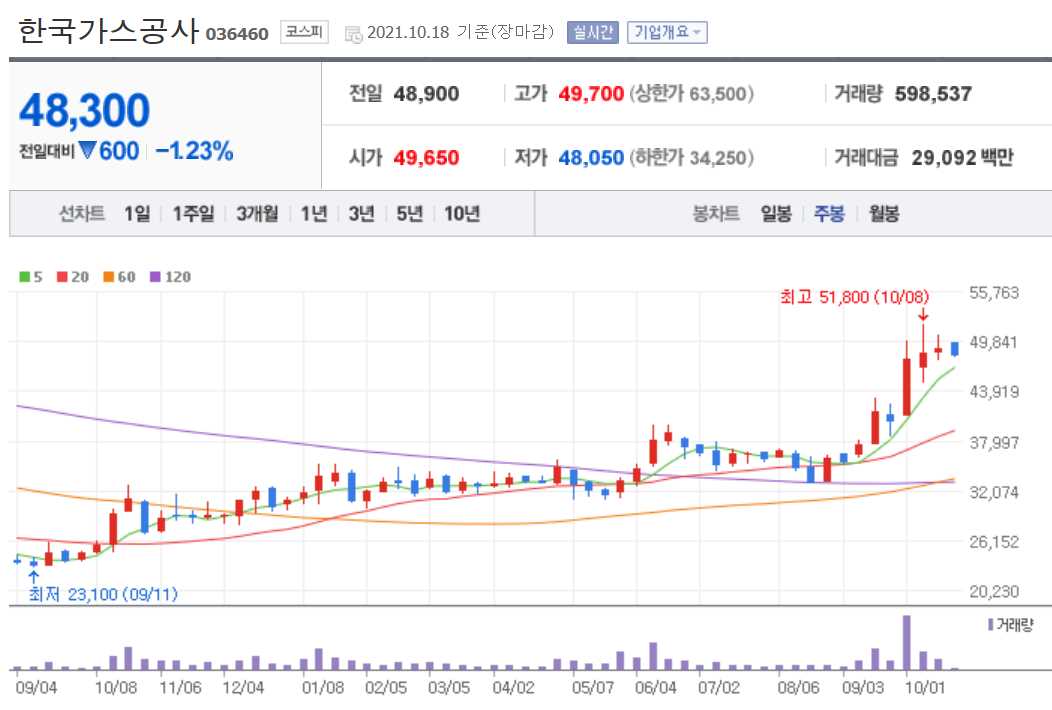Click the 거래대금 29,092 value
This screenshot has height=710, width=1052.
[944, 158]
